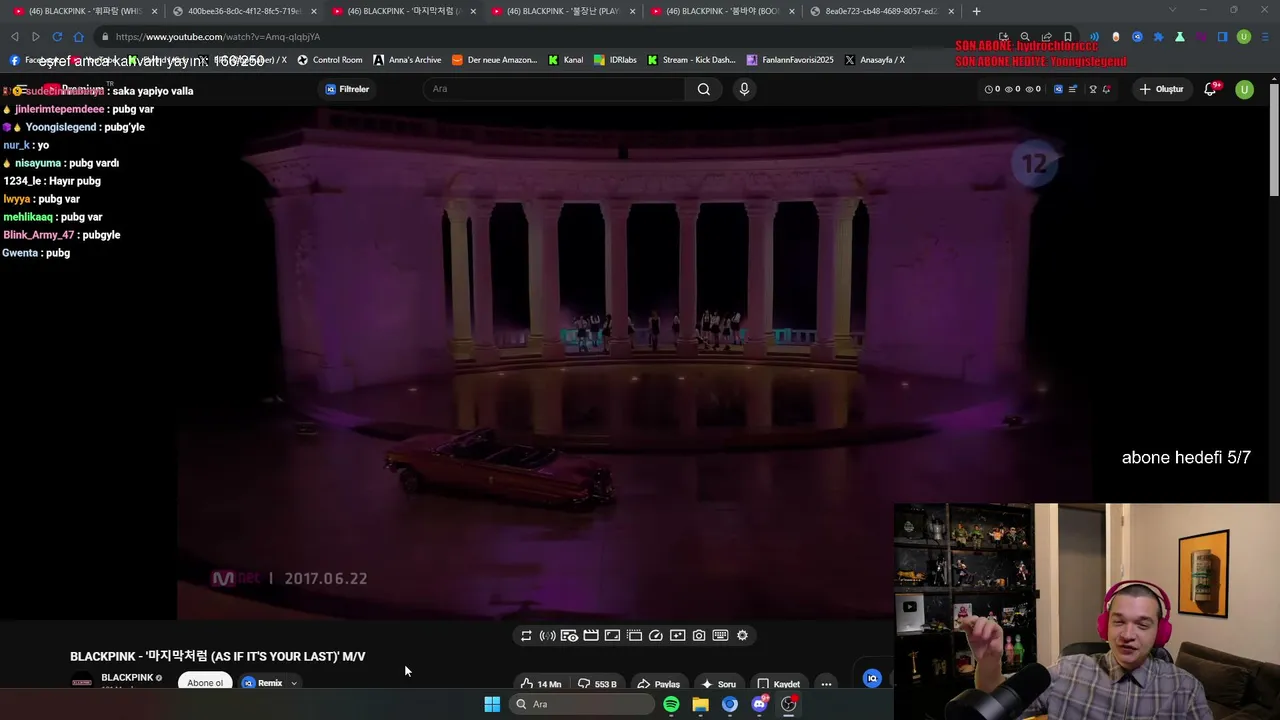Open the keyboard shortcuts icon

tap(720, 636)
